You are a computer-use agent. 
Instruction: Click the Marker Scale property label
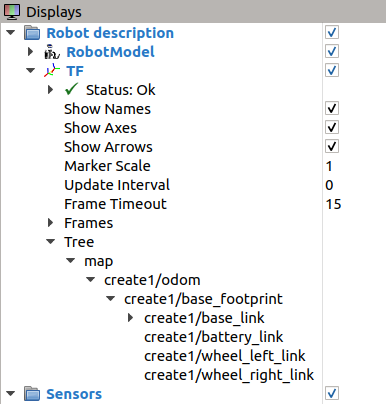[107, 166]
